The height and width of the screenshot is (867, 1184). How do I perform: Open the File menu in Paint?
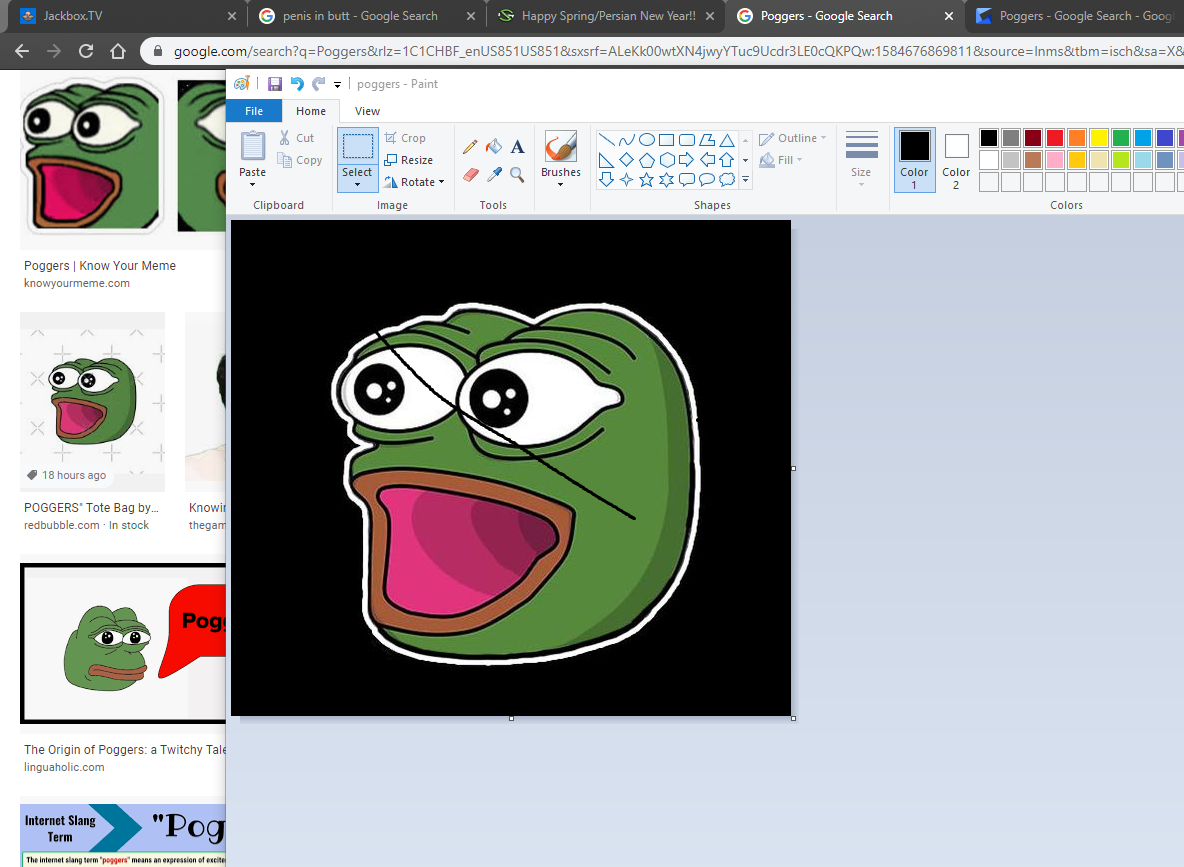tap(254, 111)
